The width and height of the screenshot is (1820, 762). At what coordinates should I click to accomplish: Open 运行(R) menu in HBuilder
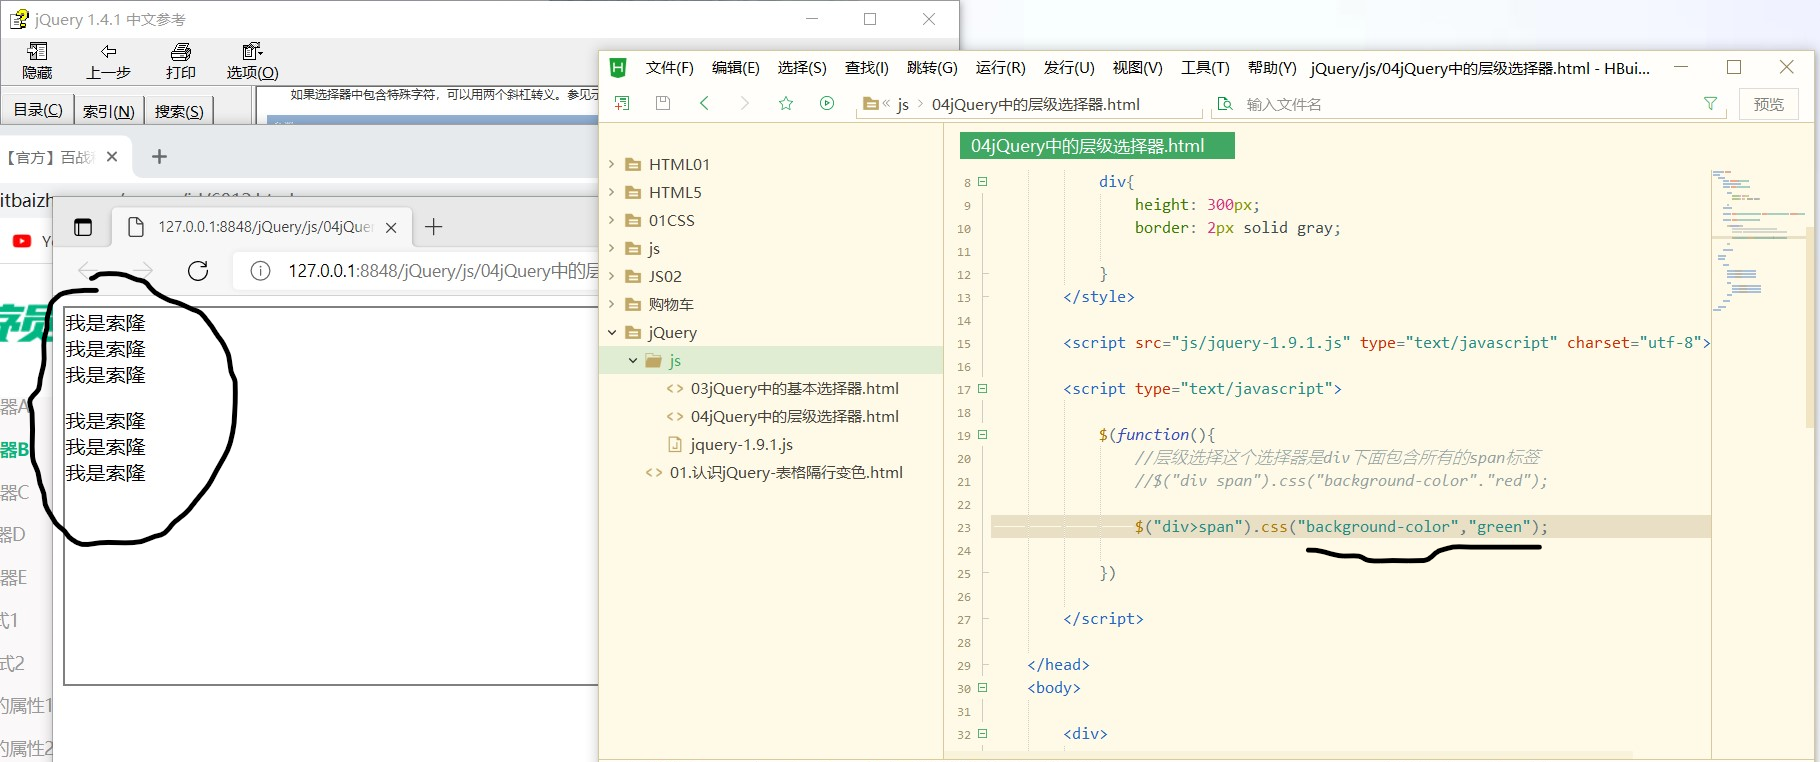tap(1000, 68)
